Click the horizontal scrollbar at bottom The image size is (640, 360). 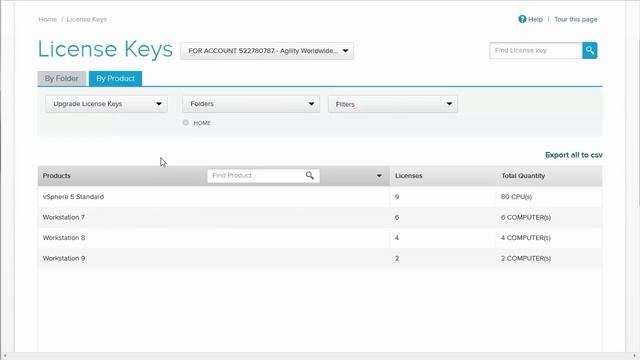320,356
